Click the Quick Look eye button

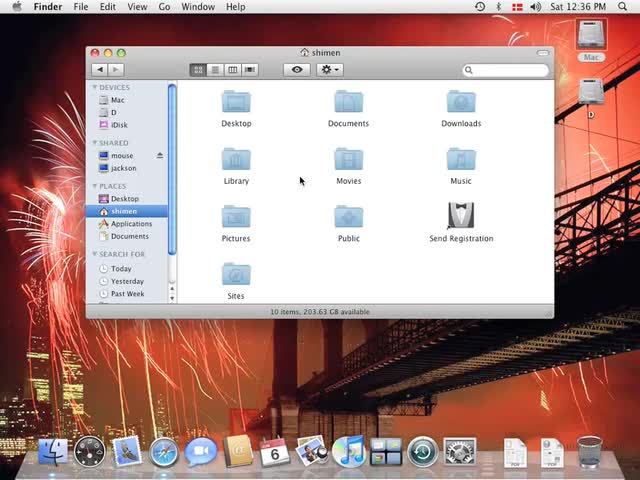pyautogui.click(x=297, y=70)
